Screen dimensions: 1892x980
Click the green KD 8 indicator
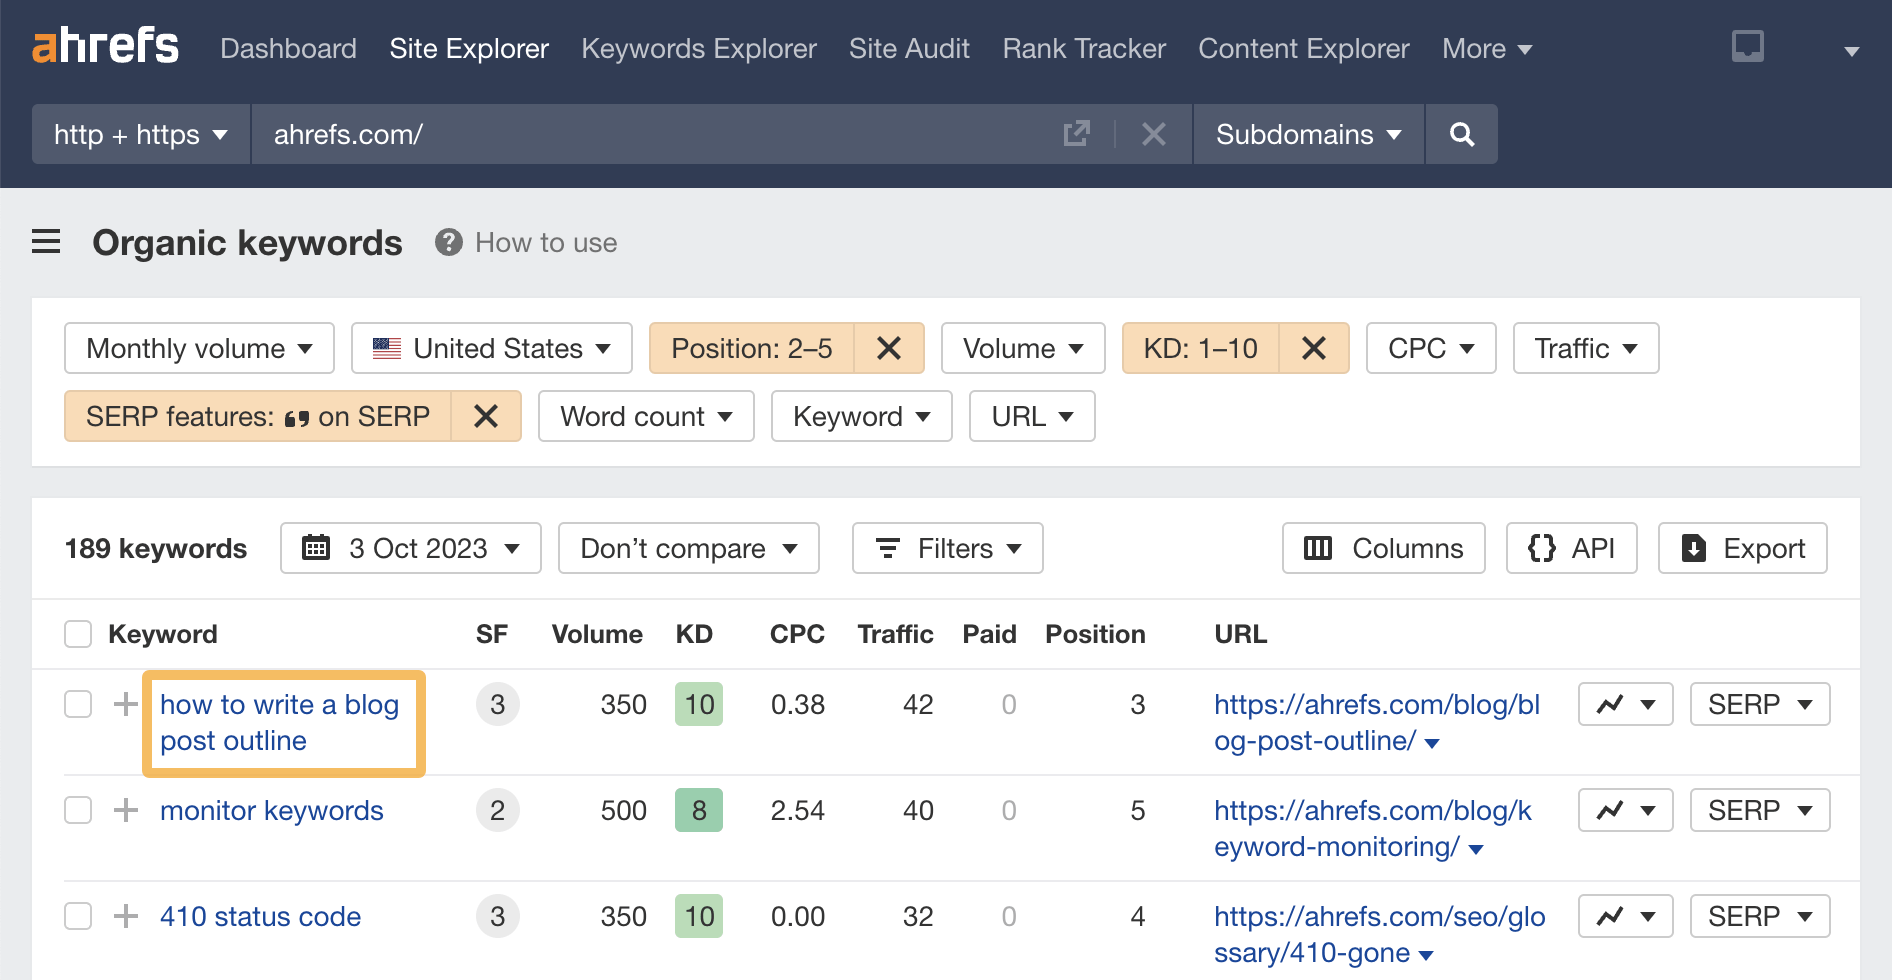point(699,810)
